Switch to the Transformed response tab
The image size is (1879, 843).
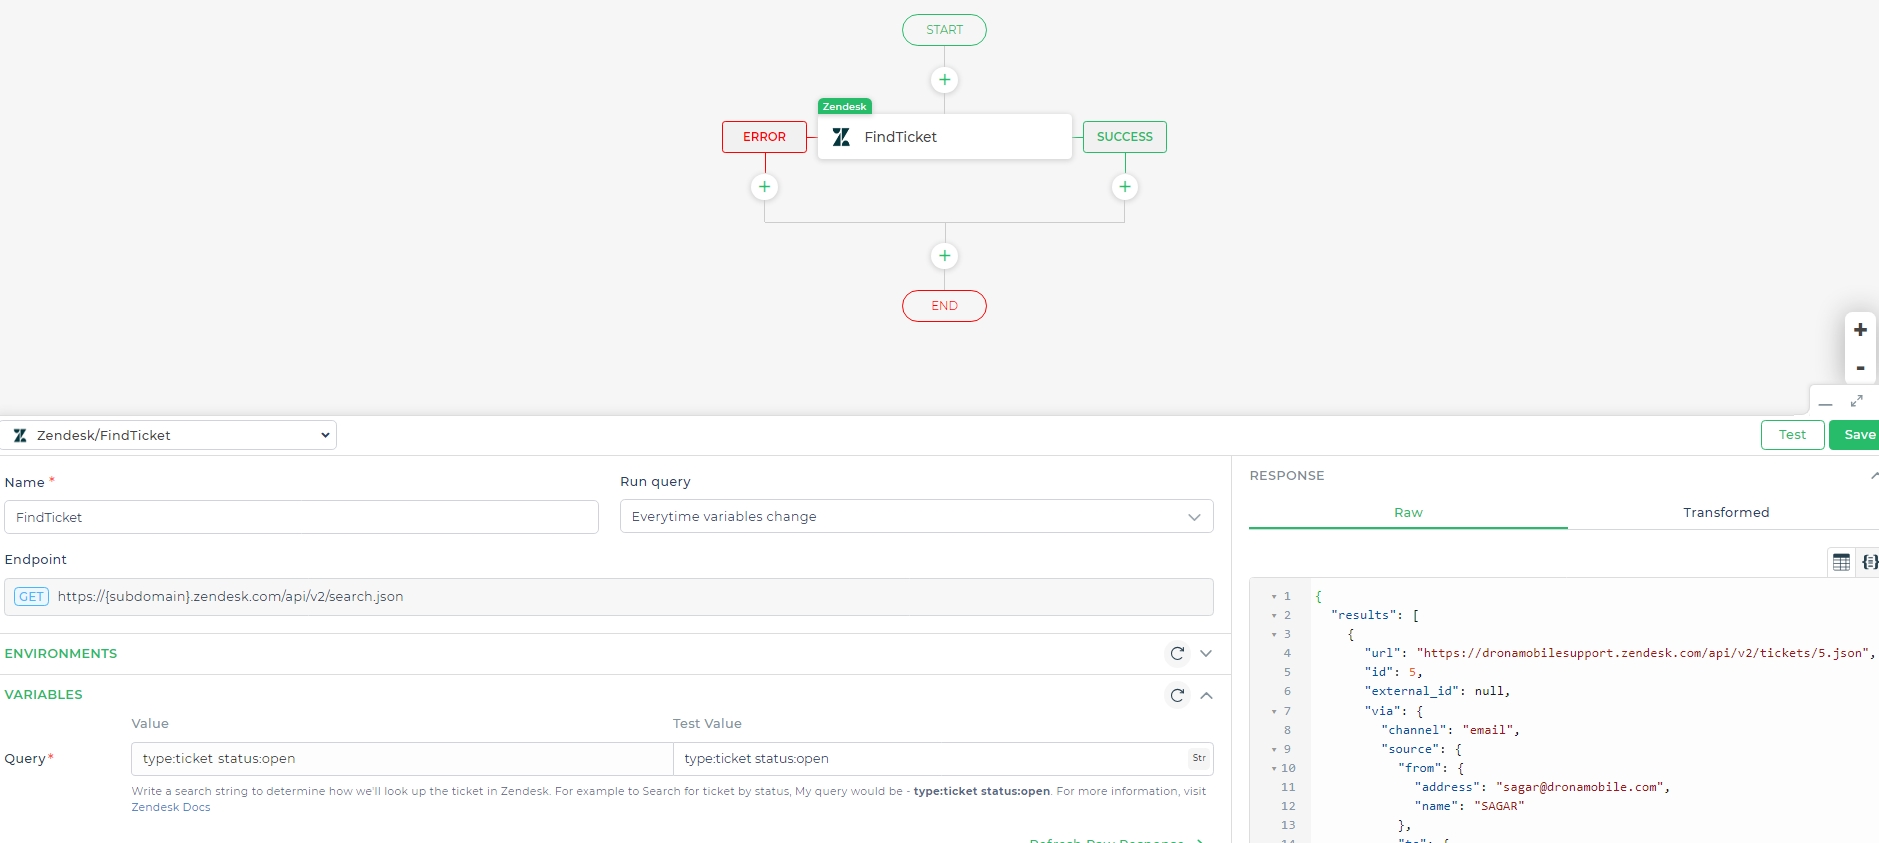tap(1725, 512)
